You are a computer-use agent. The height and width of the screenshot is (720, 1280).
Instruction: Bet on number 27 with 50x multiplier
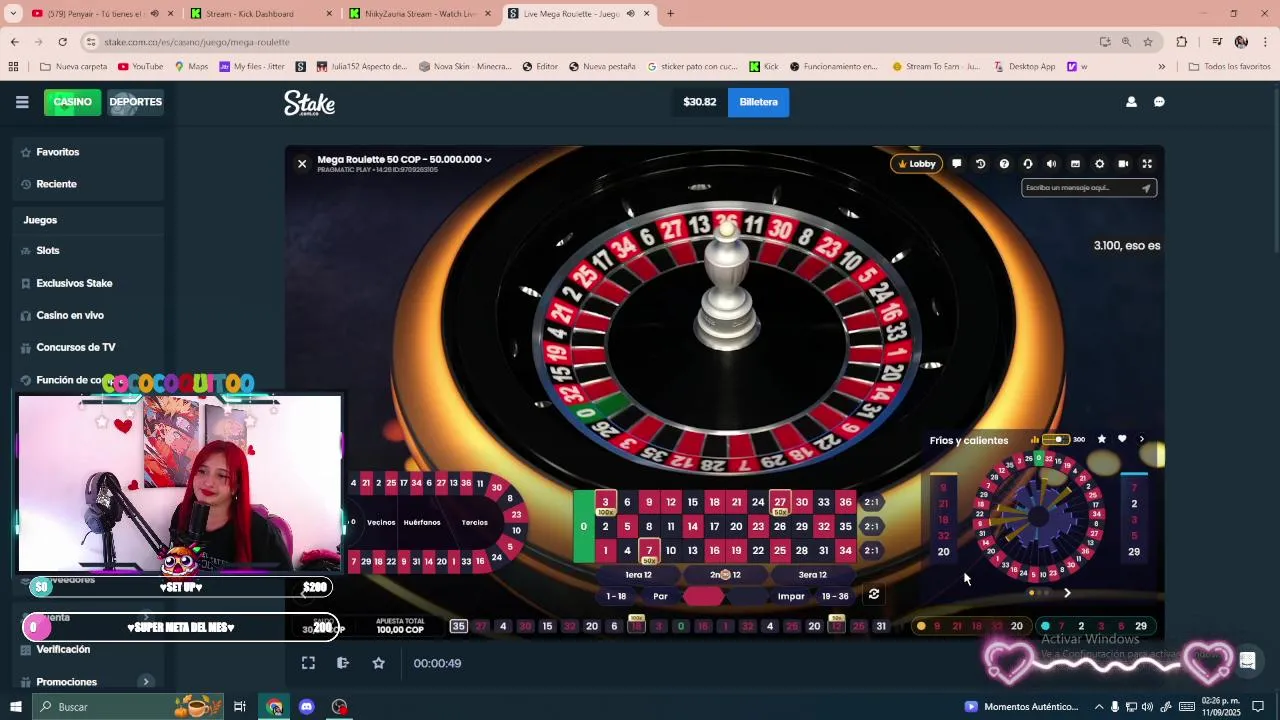pyautogui.click(x=780, y=503)
